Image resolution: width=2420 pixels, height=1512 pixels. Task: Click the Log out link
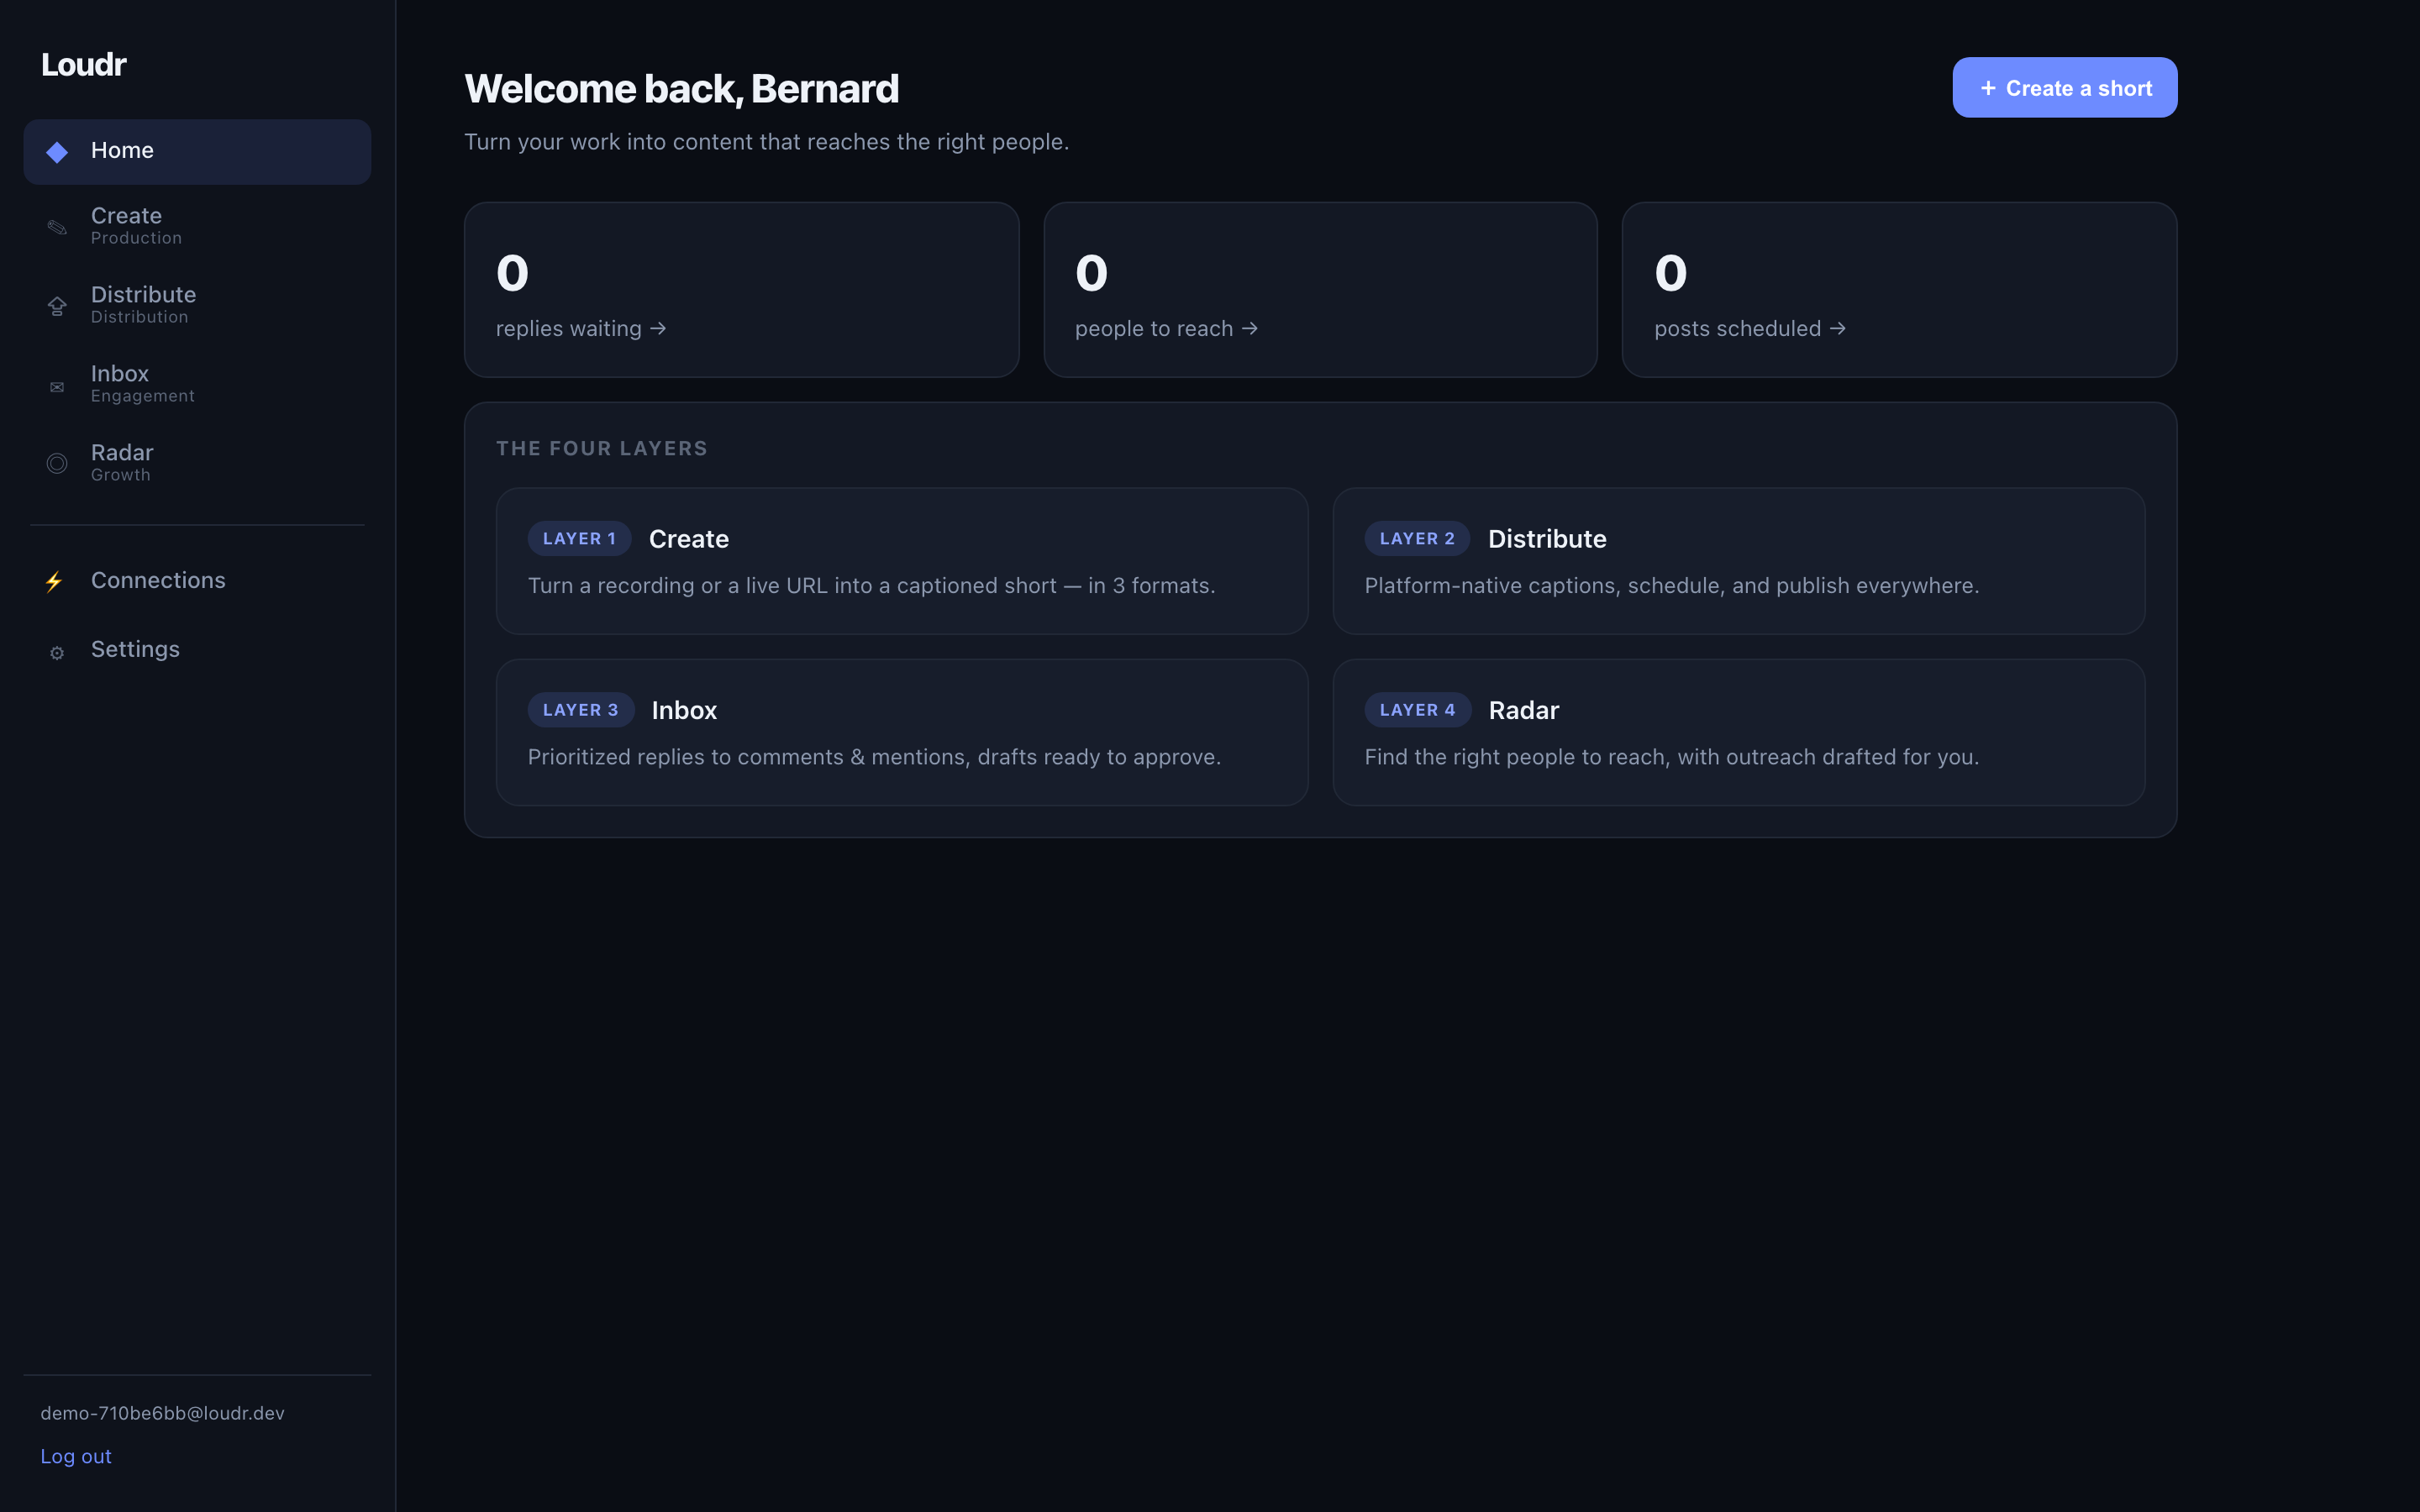[x=76, y=1456]
